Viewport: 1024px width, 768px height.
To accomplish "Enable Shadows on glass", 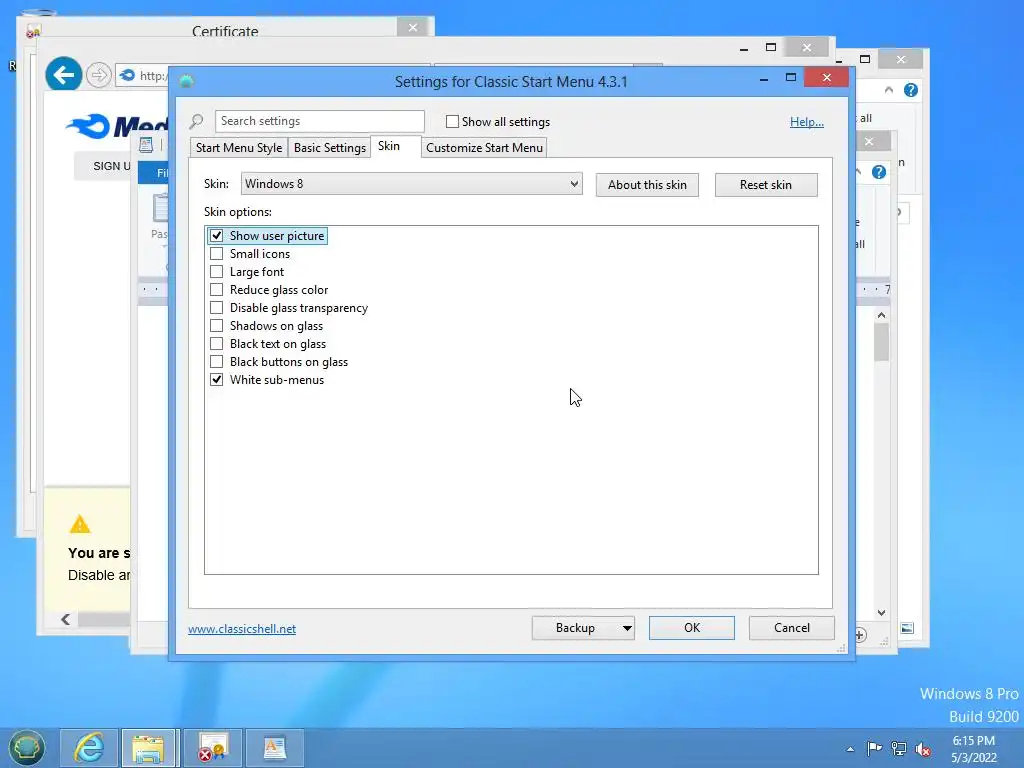I will tap(216, 326).
